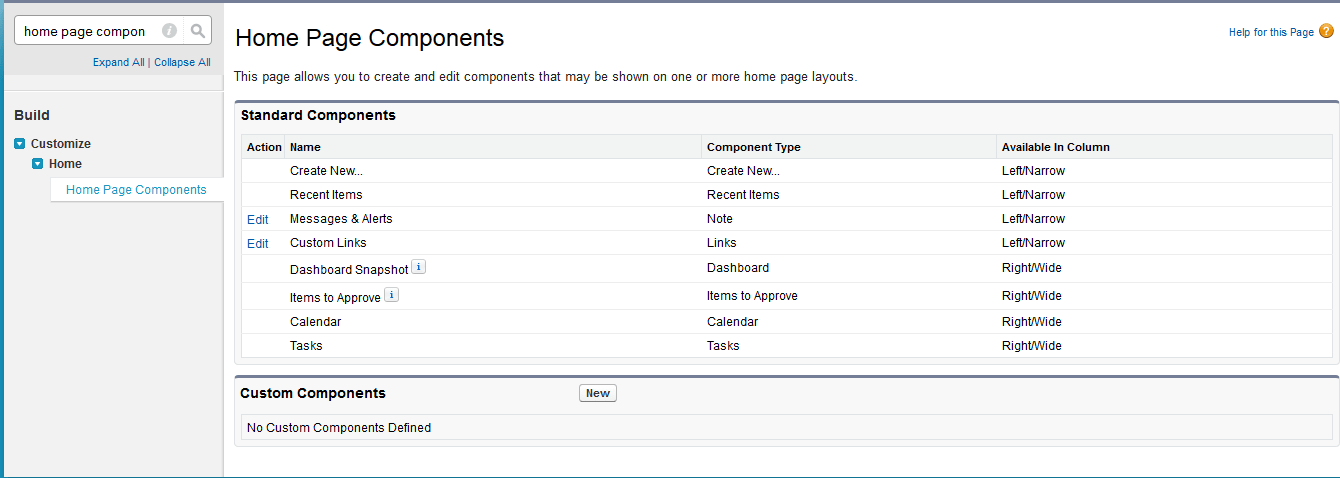This screenshot has height=478, width=1340.
Task: Click Home Page Components page title
Action: point(370,39)
